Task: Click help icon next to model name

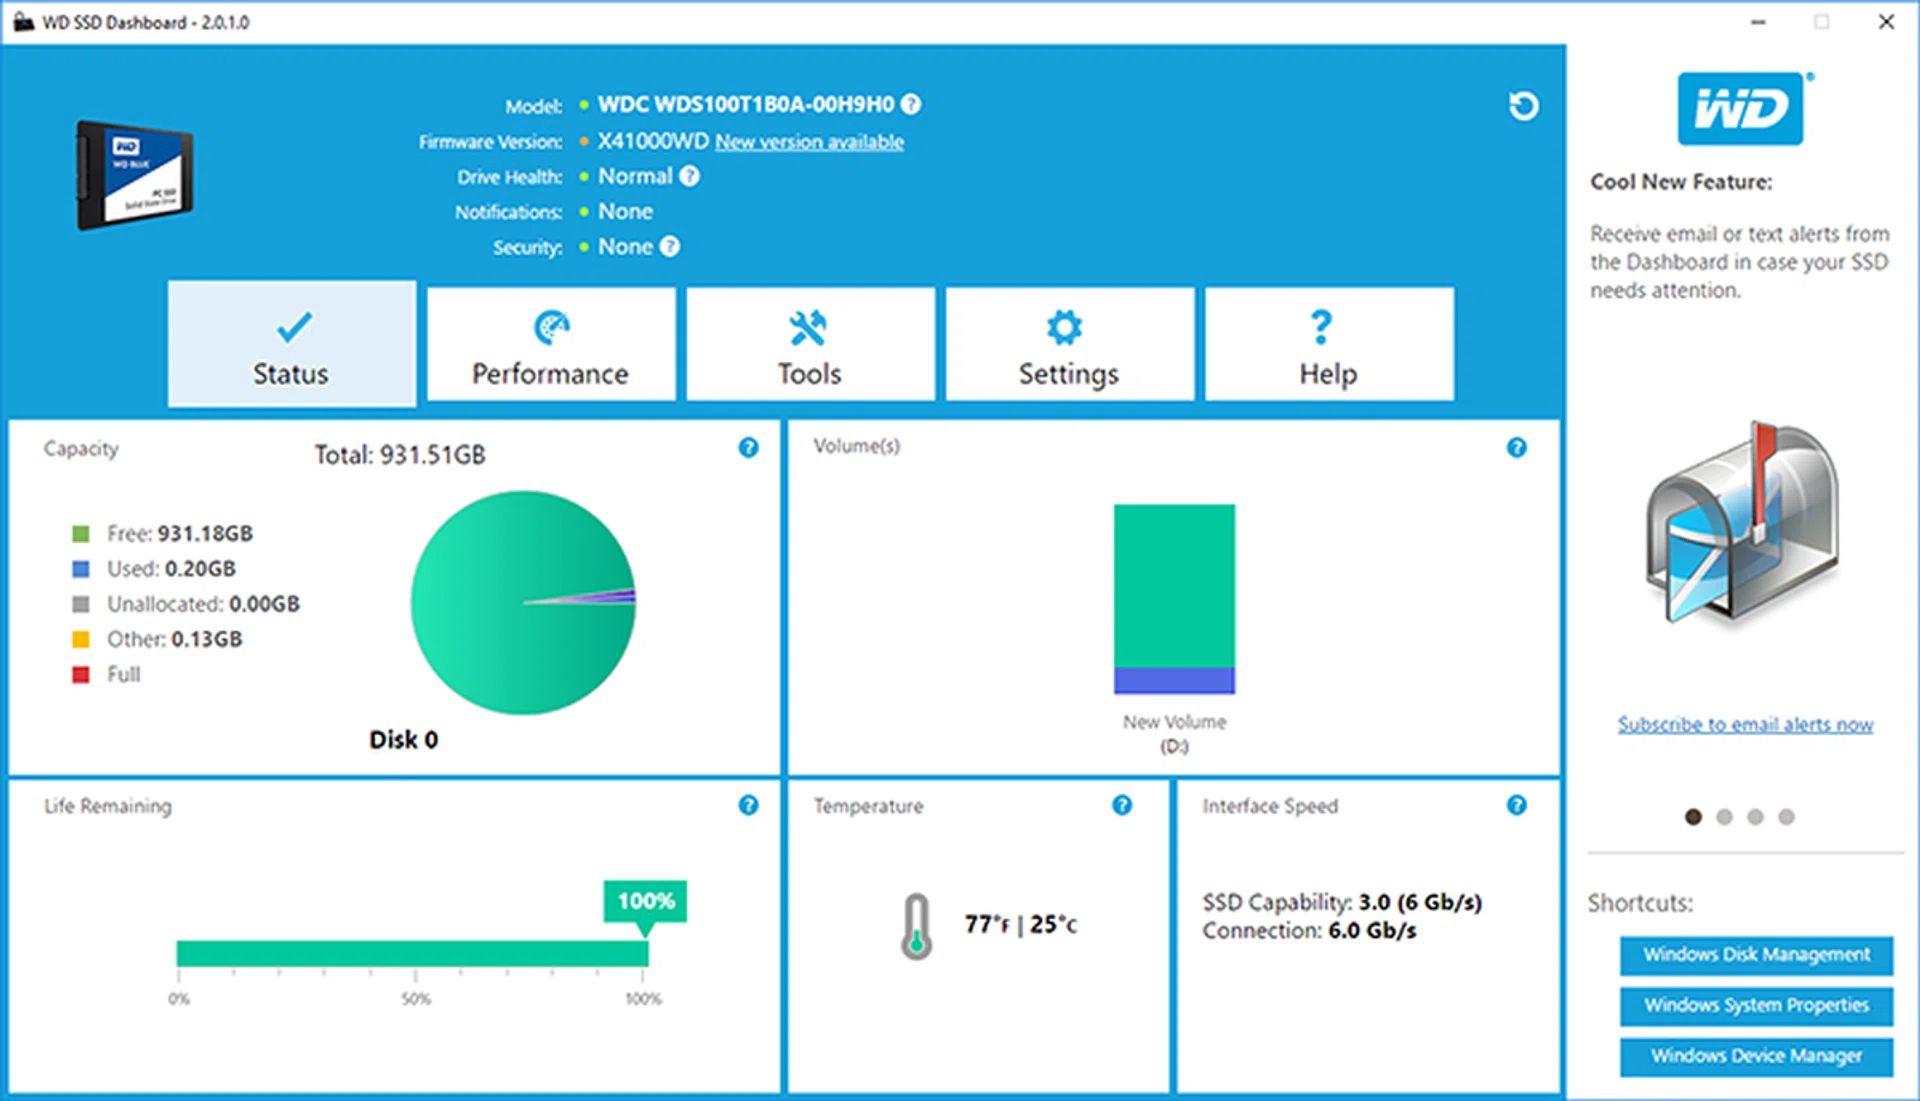Action: (x=910, y=104)
